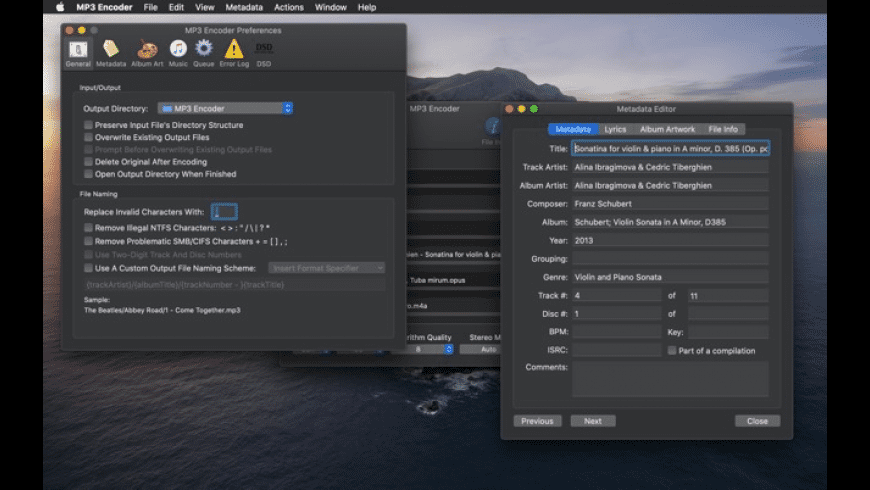
Task: Expand the Algorithm Quality dropdown
Action: [433, 349]
